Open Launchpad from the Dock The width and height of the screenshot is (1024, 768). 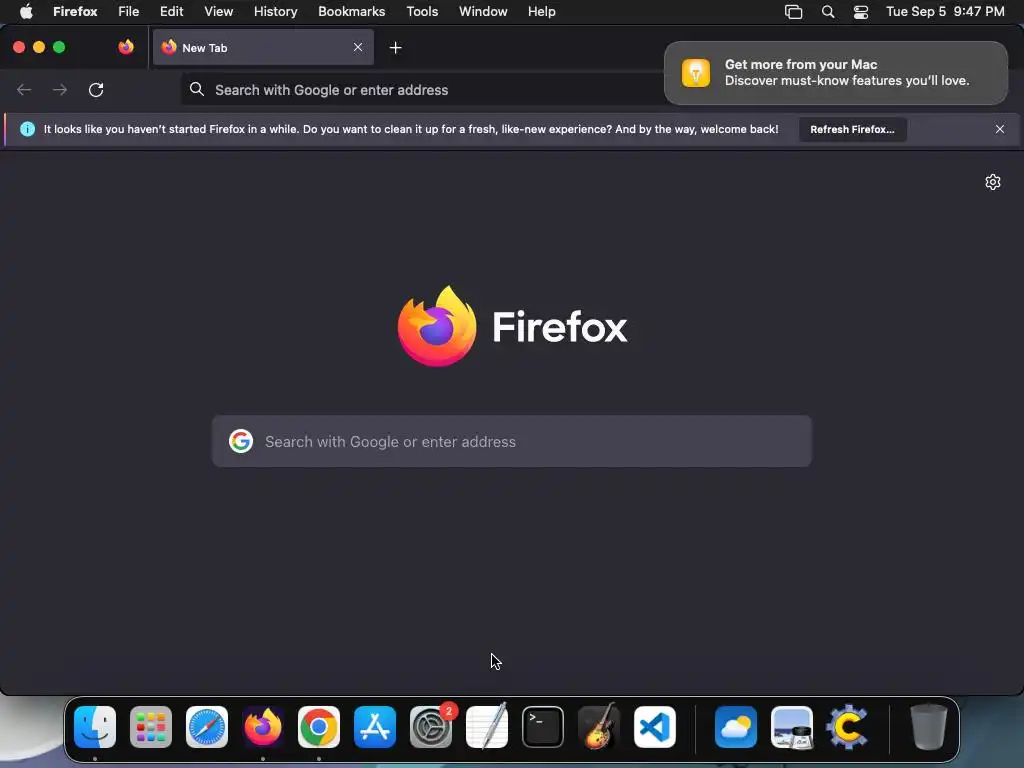[x=151, y=727]
